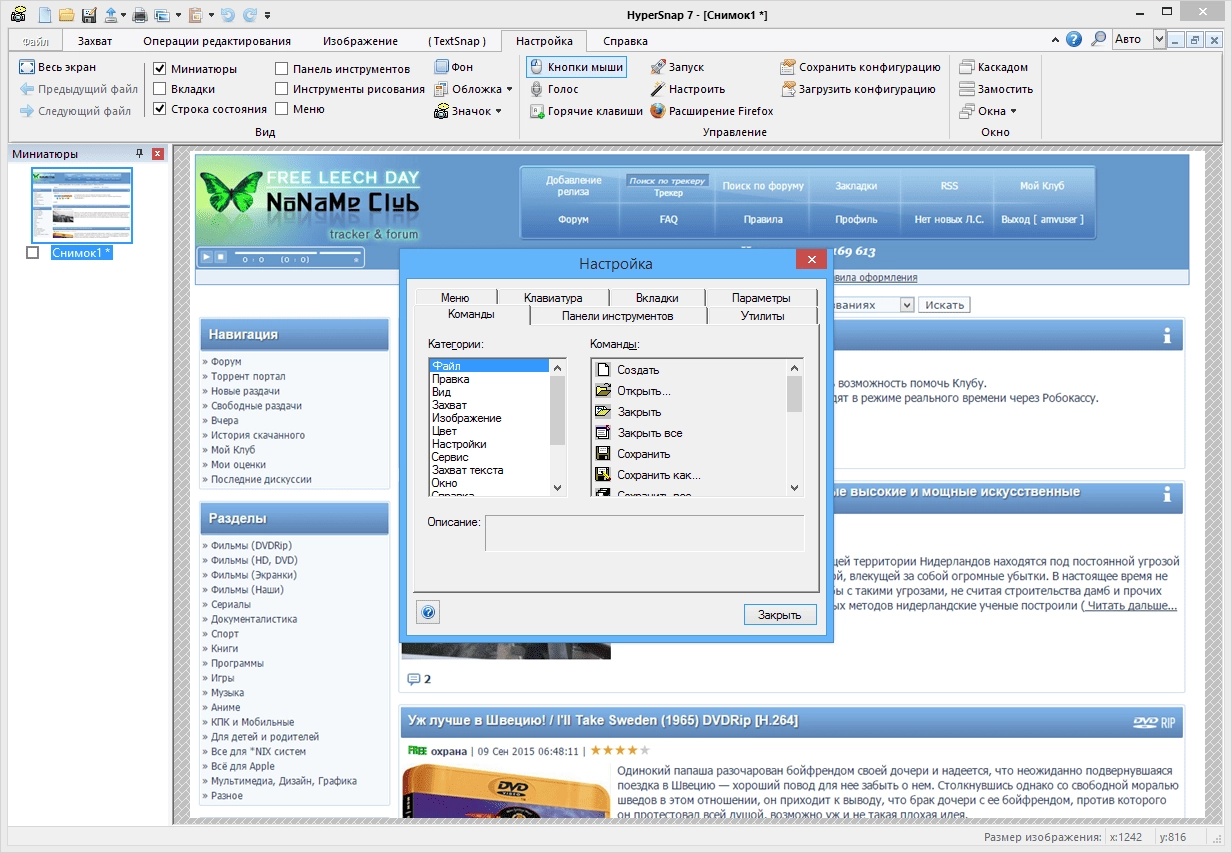
Task: Switch to 'Операции редактирования' ribbon tab
Action: (217, 41)
